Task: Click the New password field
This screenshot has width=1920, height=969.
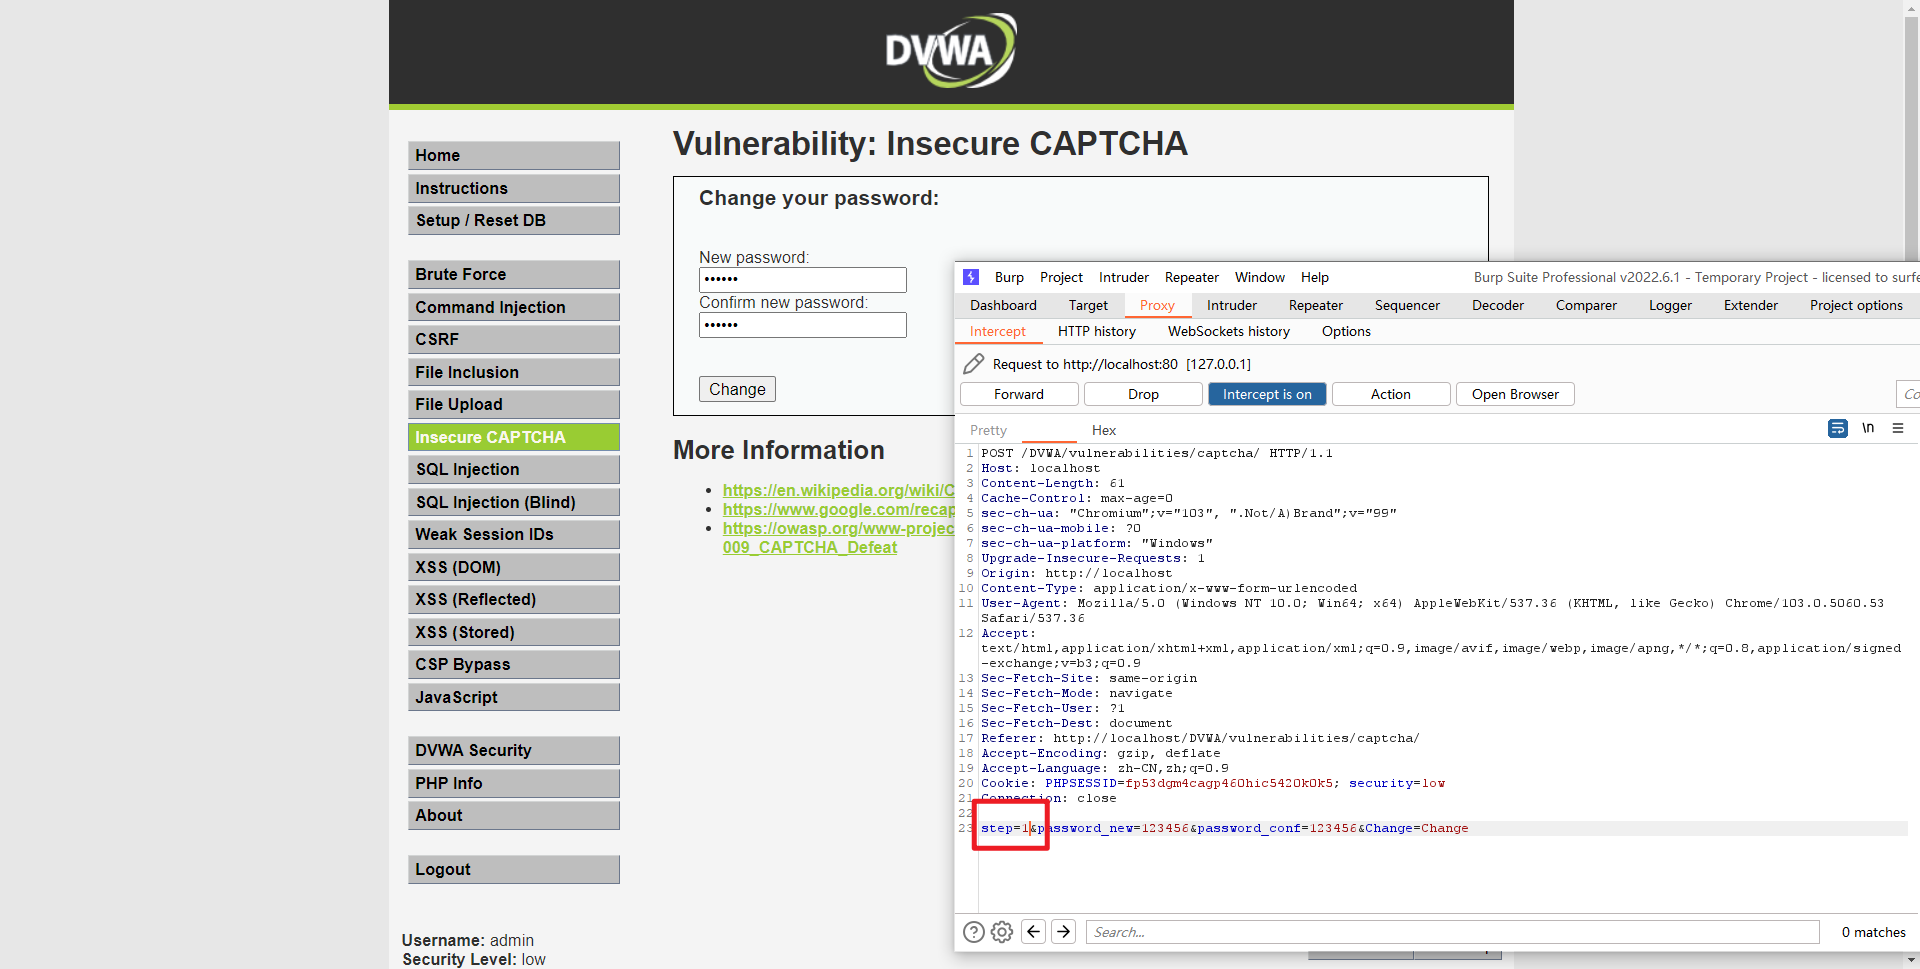Action: (x=803, y=279)
